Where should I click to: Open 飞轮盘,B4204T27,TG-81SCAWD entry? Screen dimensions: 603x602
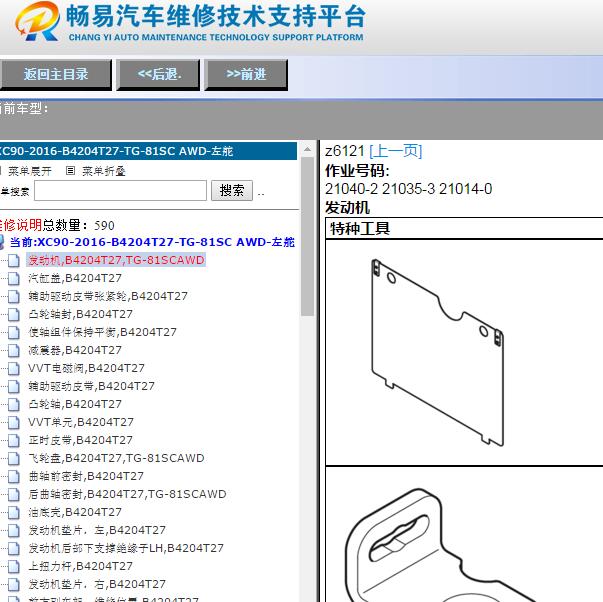click(x=116, y=458)
